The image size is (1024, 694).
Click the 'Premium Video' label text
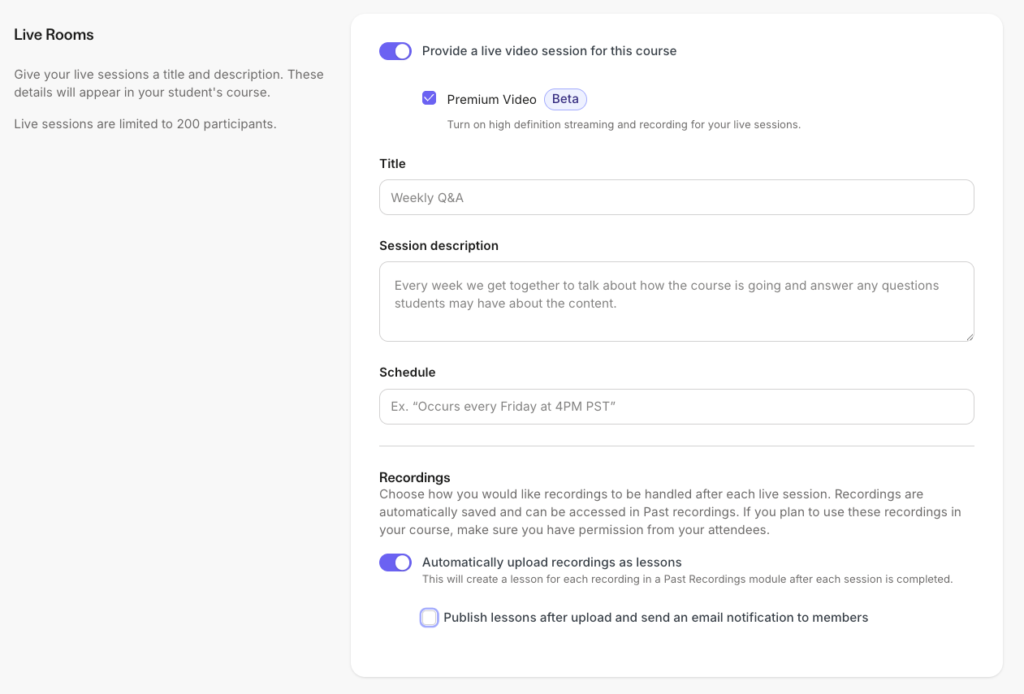[491, 99]
